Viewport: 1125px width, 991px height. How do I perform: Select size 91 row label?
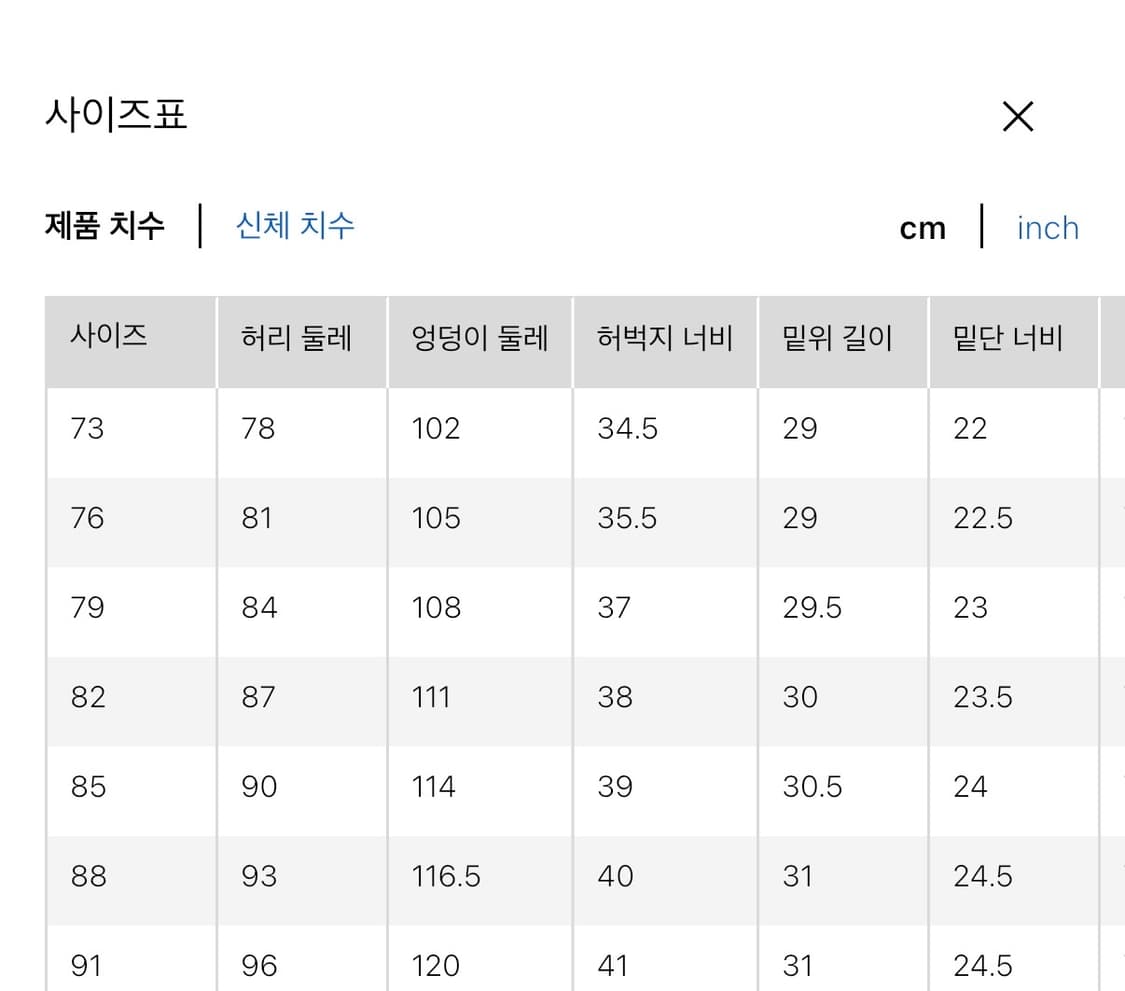click(x=87, y=966)
